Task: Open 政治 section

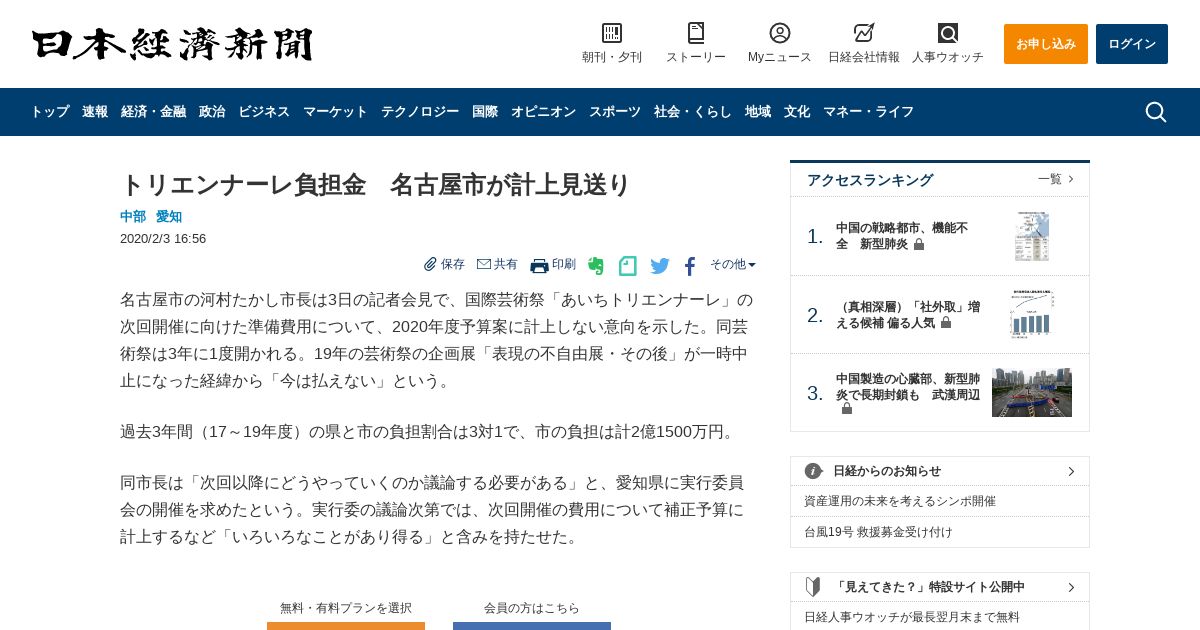Action: (x=212, y=112)
